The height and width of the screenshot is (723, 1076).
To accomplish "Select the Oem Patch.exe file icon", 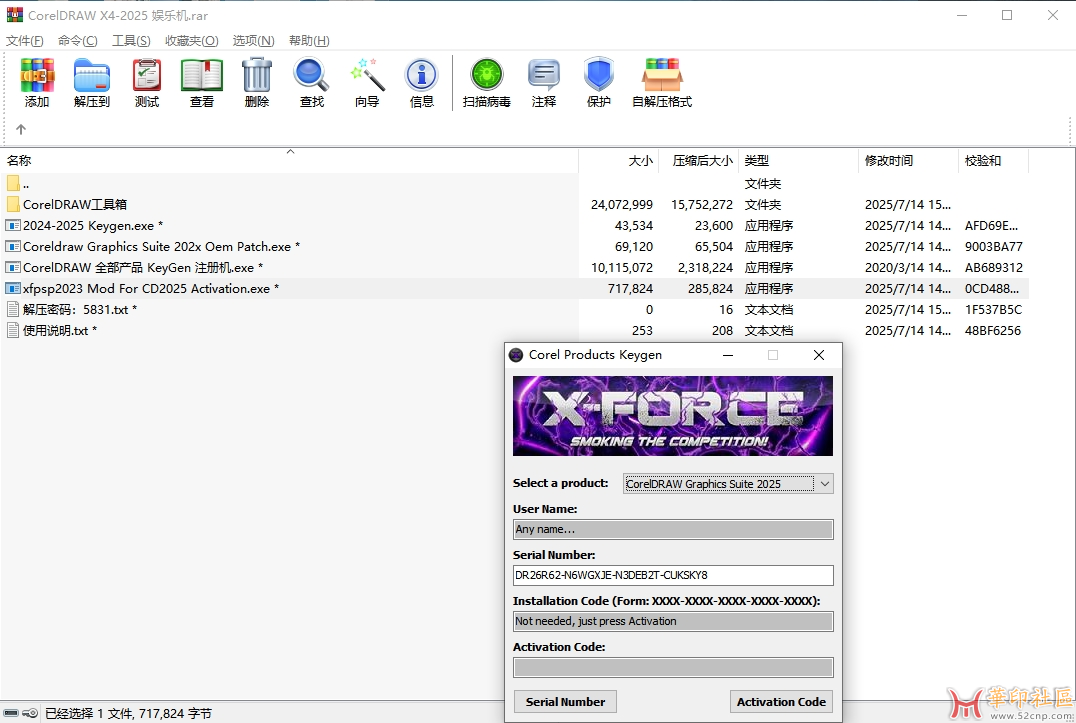I will tap(13, 246).
